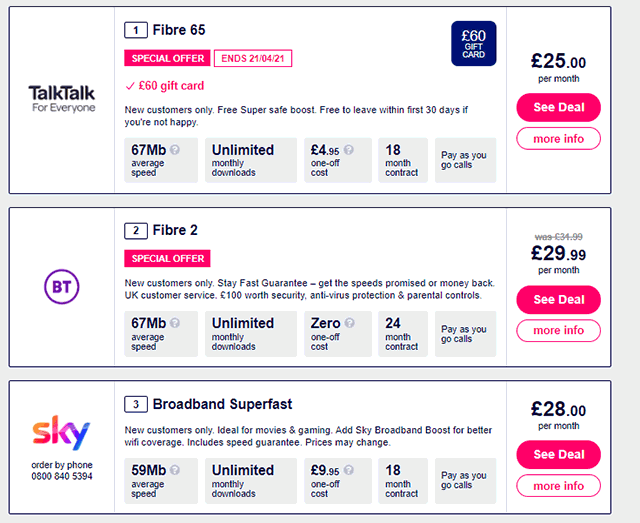Show more info for TalkTalk Fibre 65
This screenshot has width=640, height=523.
point(558,139)
